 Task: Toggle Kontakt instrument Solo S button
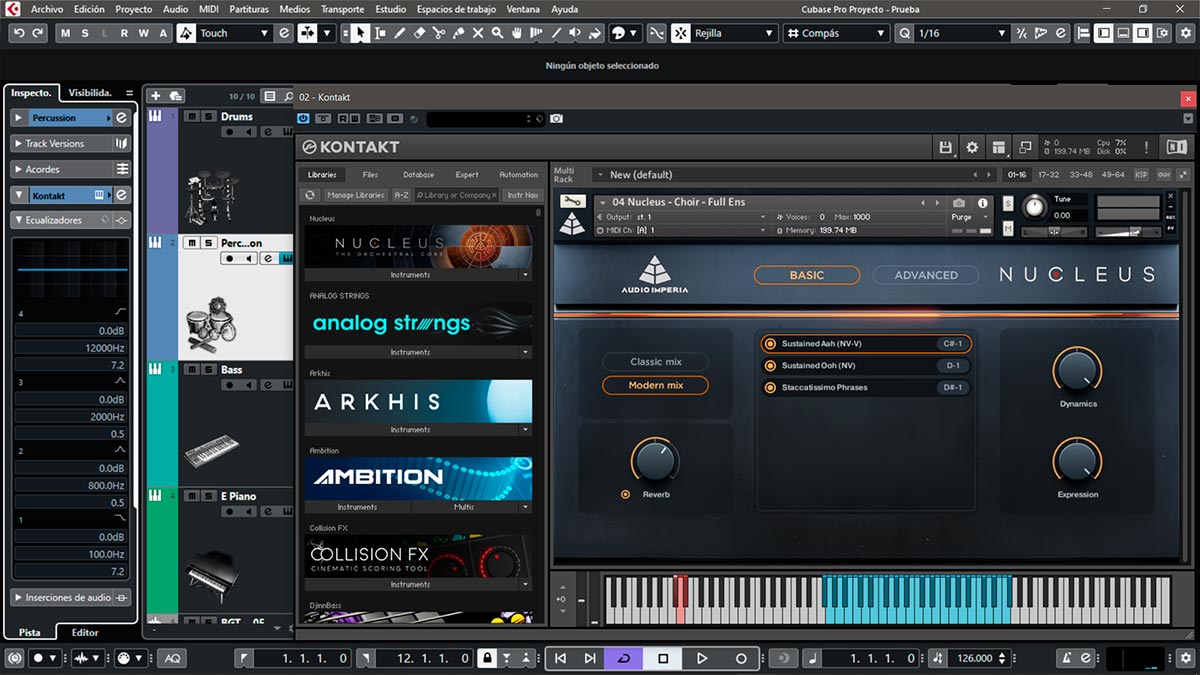click(x=1008, y=203)
